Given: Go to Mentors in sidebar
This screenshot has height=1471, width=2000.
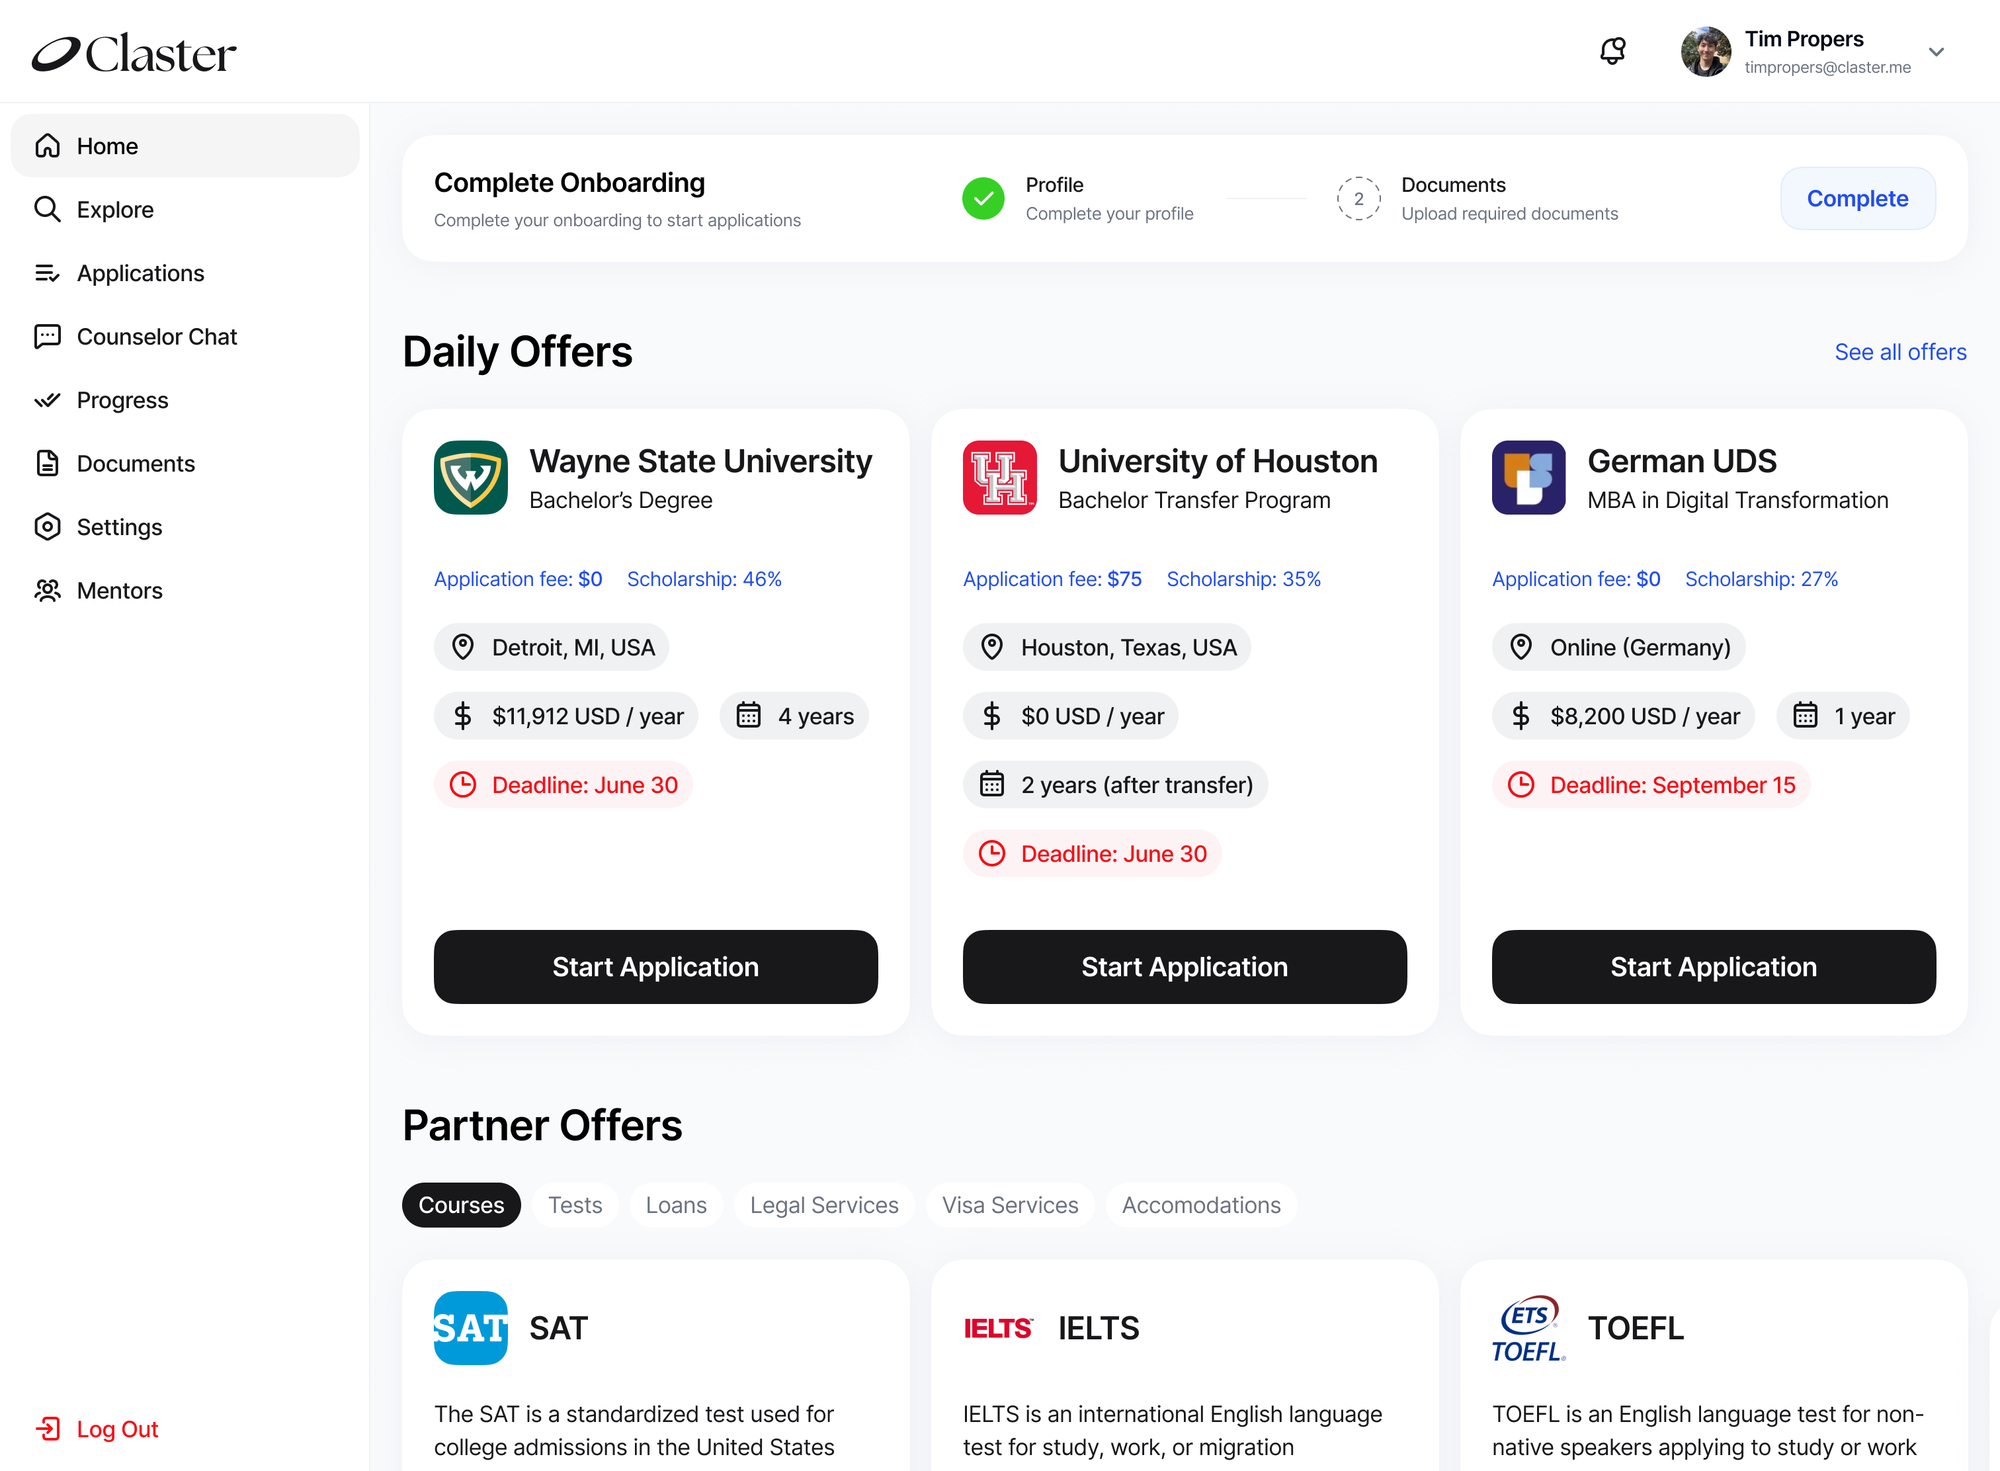Looking at the screenshot, I should [120, 591].
